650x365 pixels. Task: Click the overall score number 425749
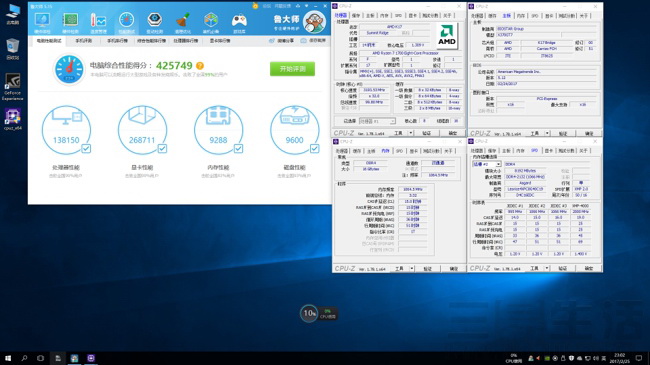click(x=174, y=66)
